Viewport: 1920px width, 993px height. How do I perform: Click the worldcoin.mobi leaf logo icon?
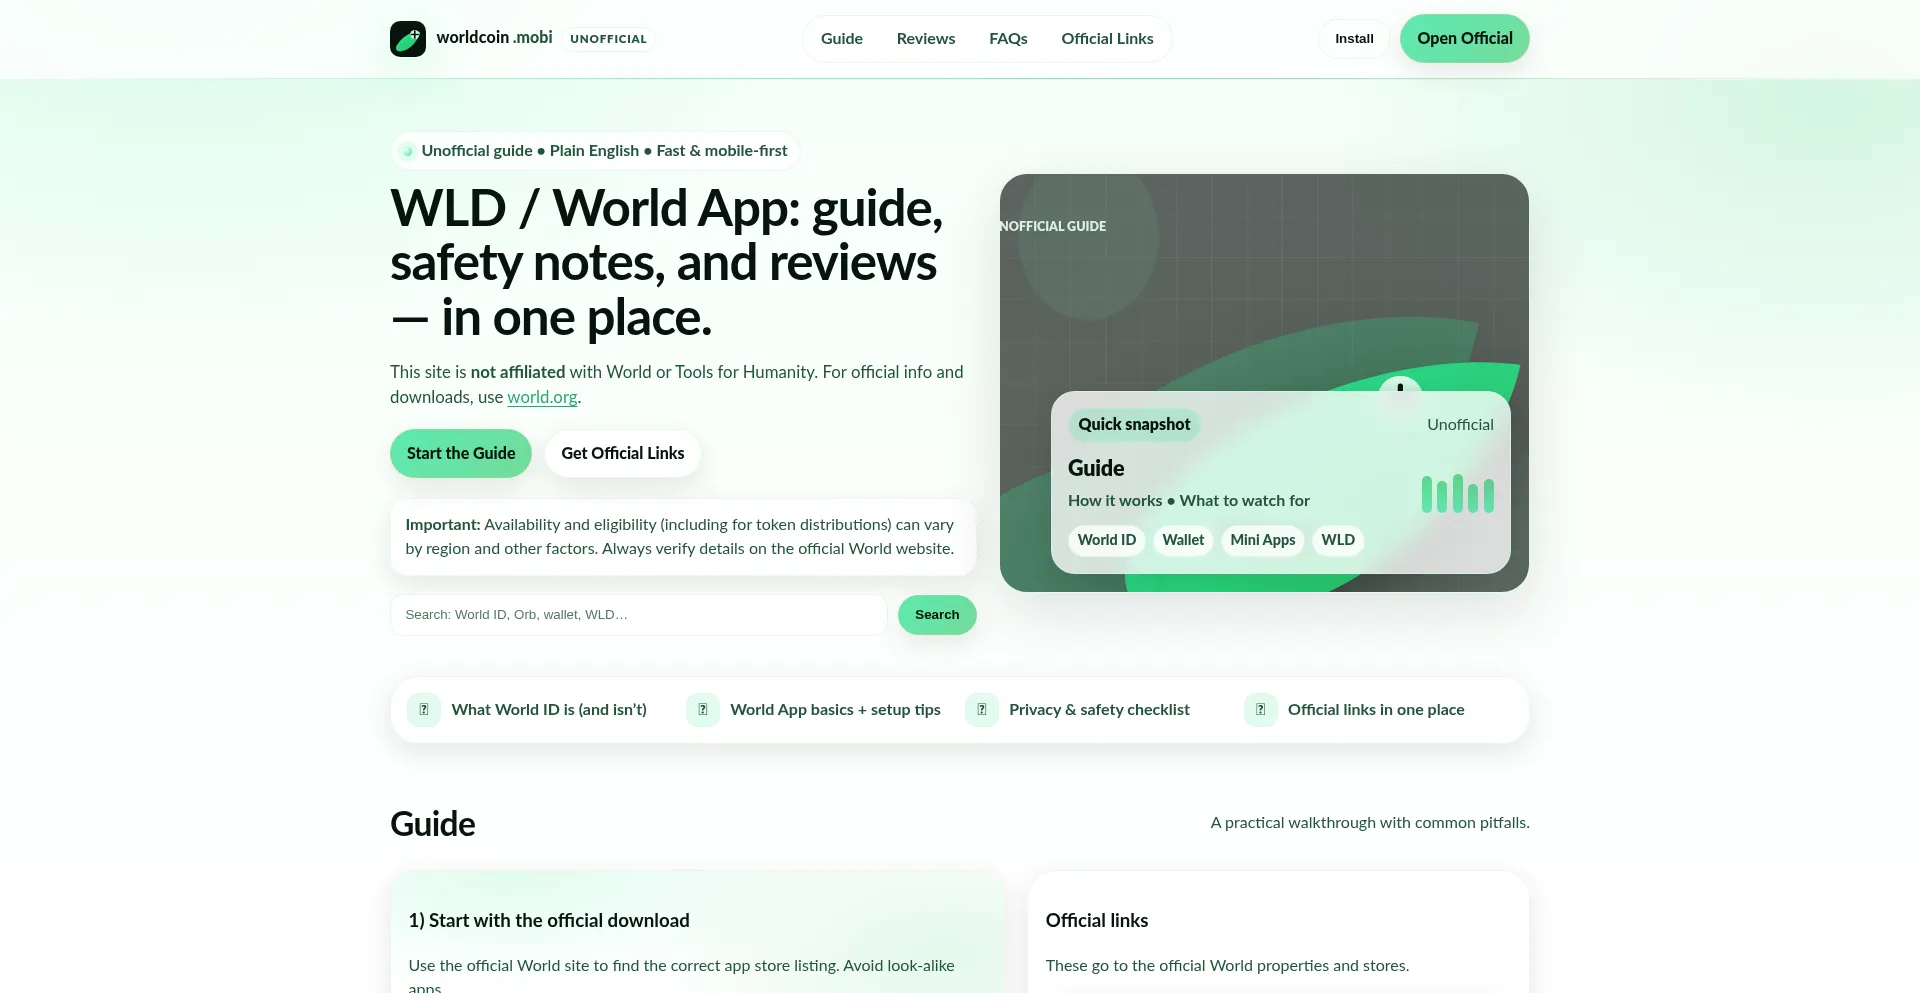pyautogui.click(x=408, y=39)
